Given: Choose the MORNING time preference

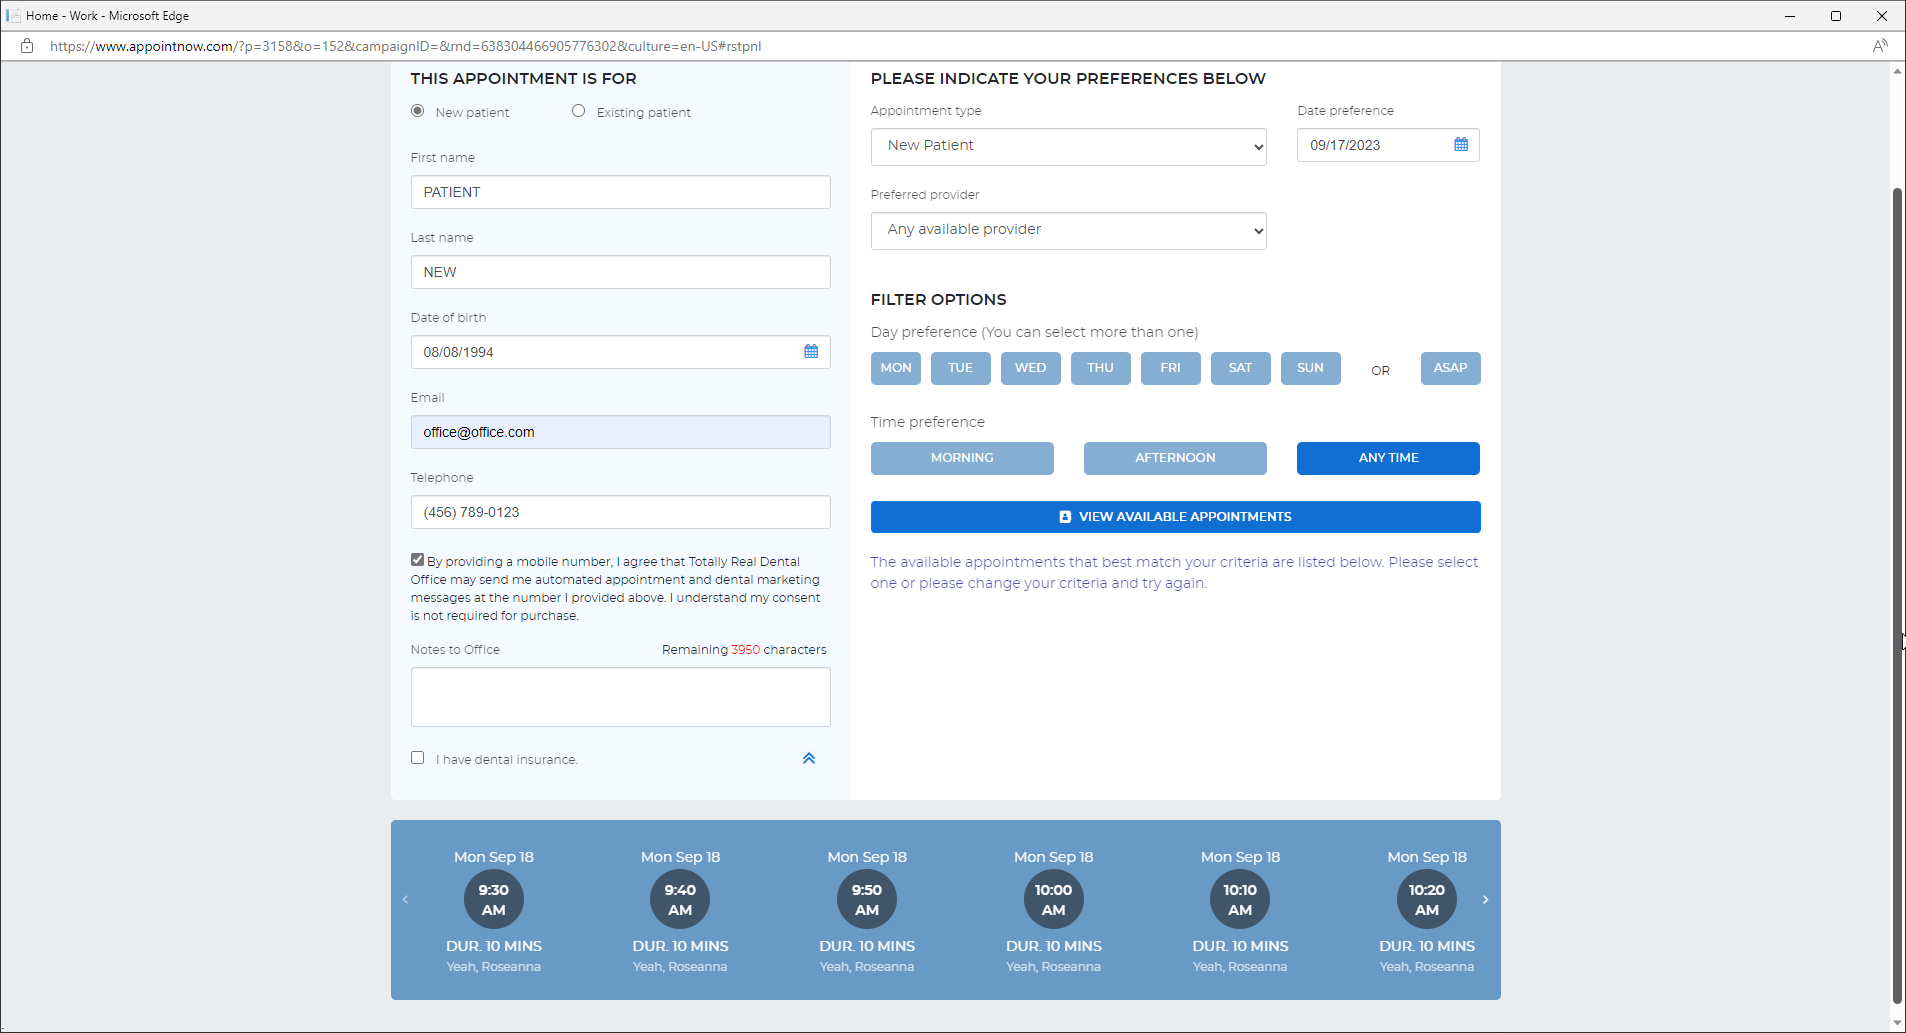Looking at the screenshot, I should [x=961, y=458].
